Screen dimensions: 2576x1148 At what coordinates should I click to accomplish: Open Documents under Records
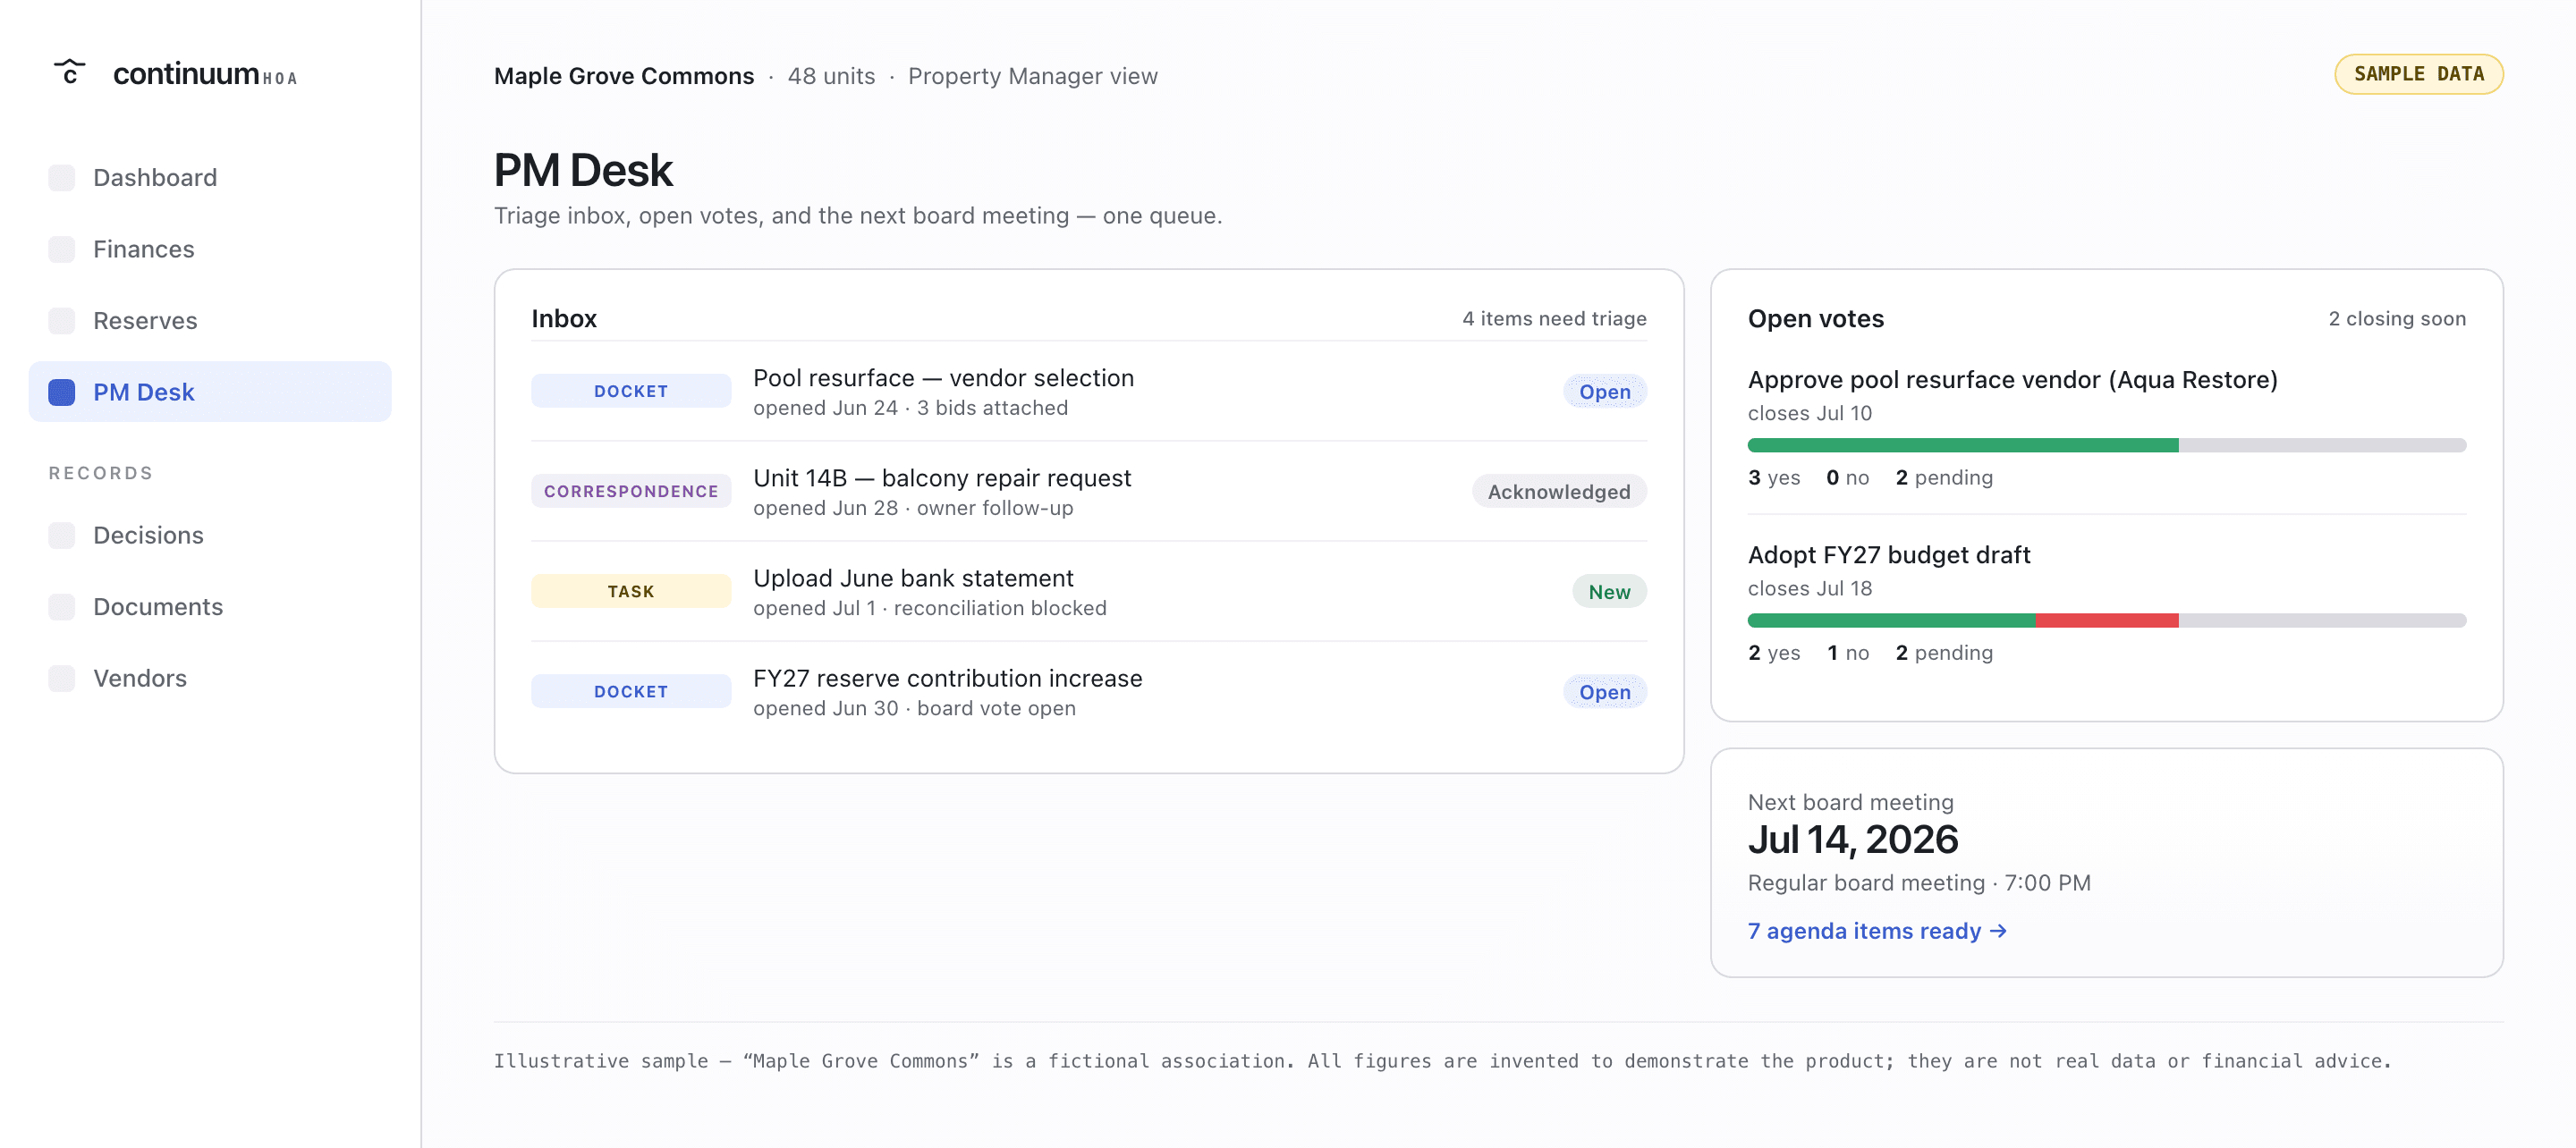(x=210, y=607)
